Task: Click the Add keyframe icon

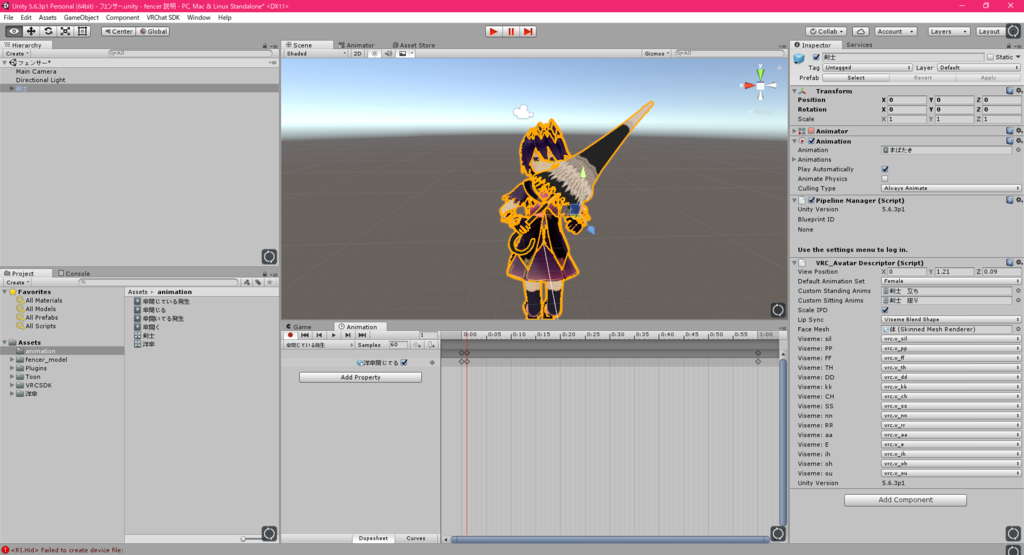Action: tap(417, 345)
